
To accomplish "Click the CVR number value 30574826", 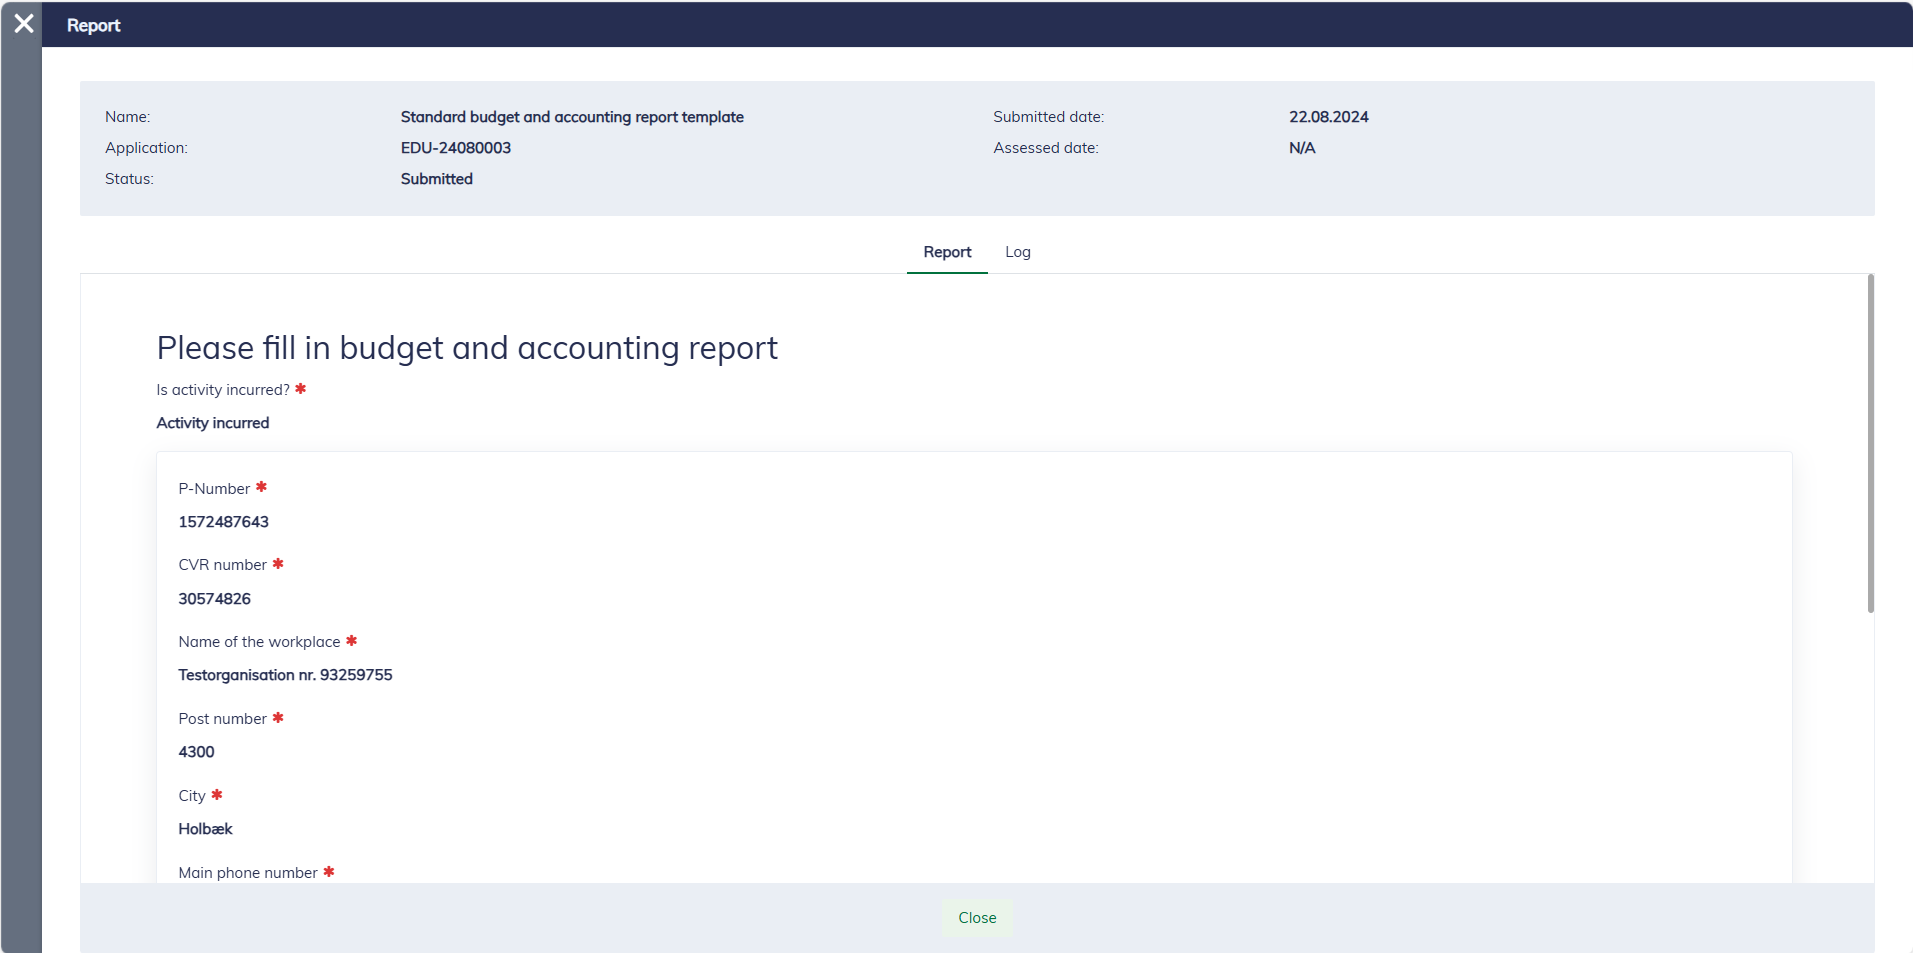I will pos(214,599).
